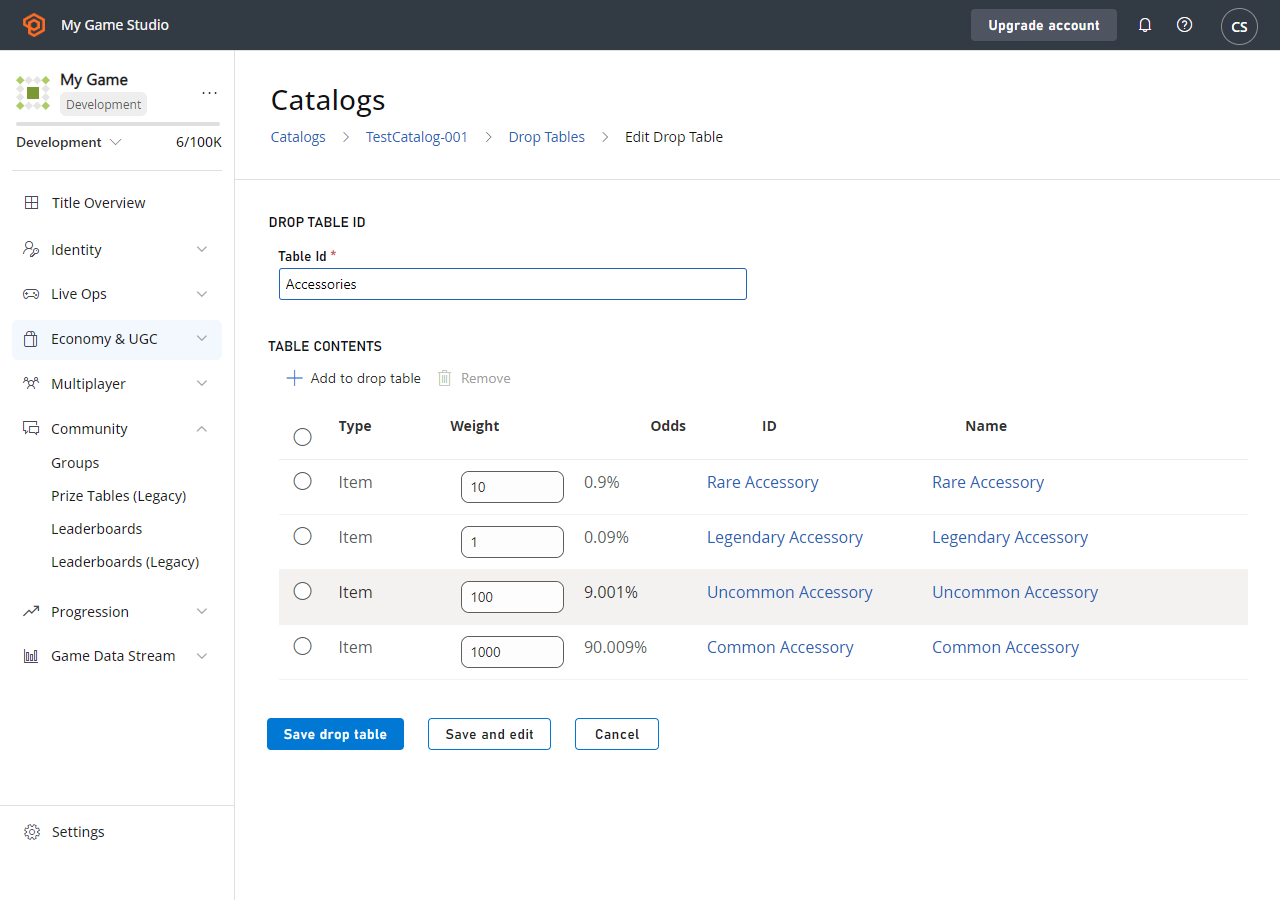Open Groups under Community
1280x900 pixels.
click(75, 463)
